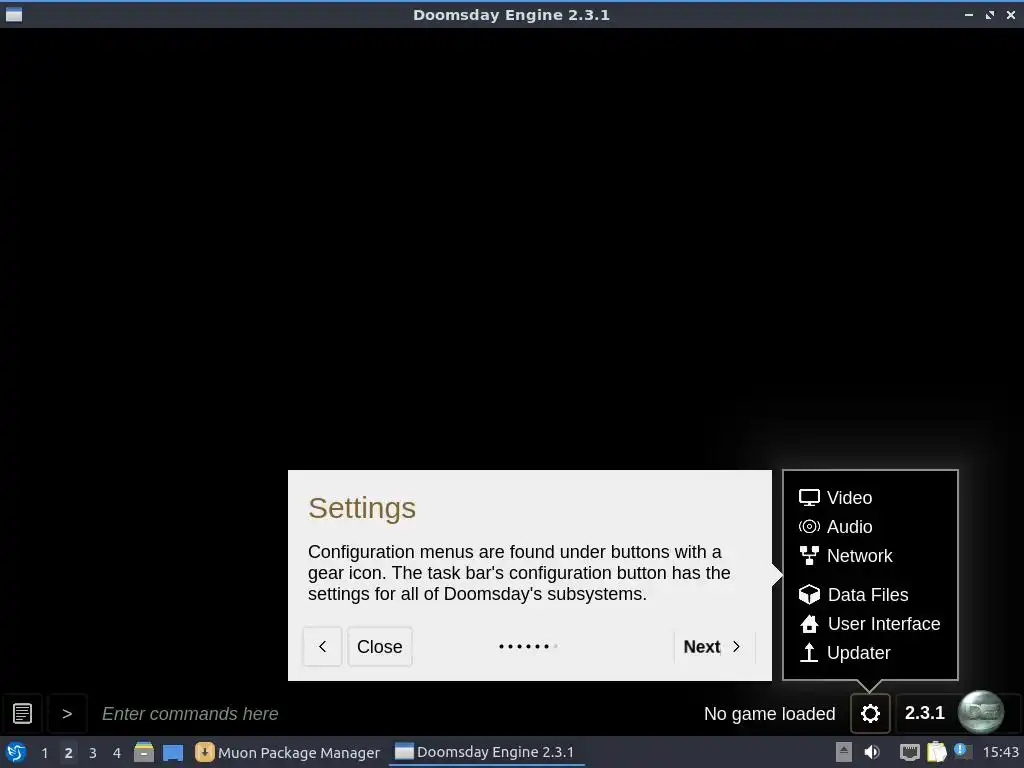Click the Enter commands here field

click(392, 713)
